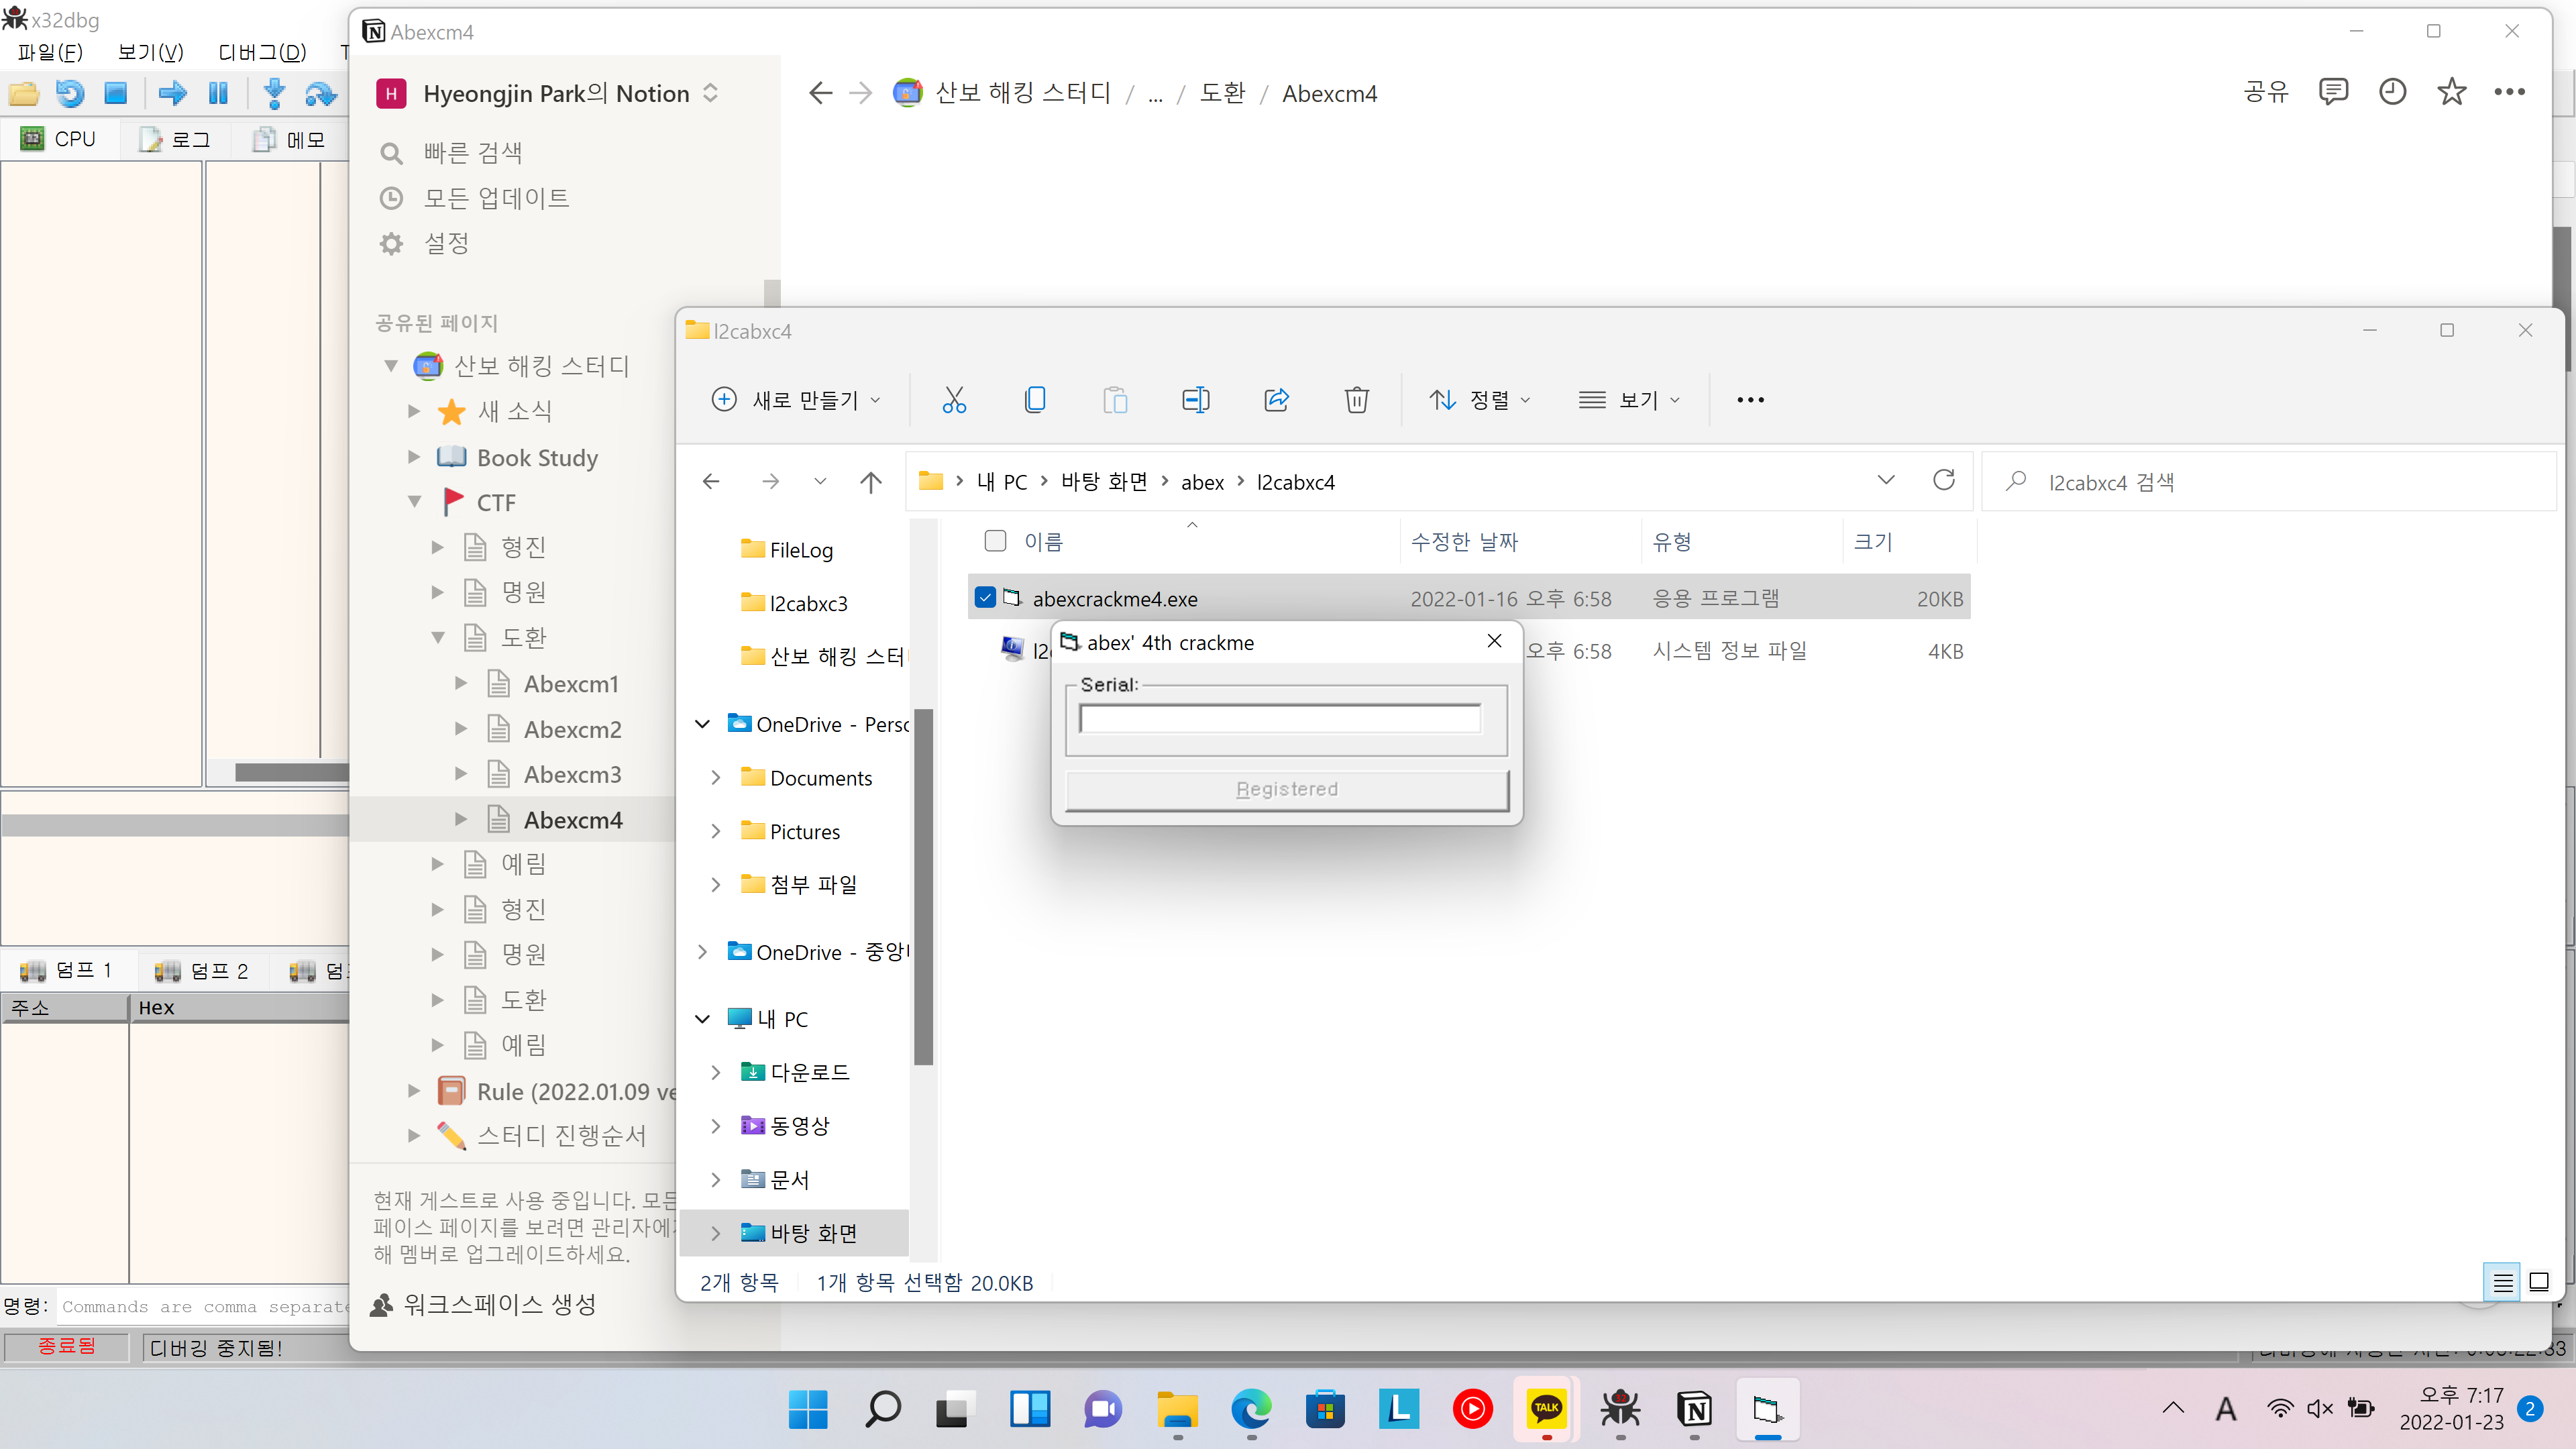Click 공유 share button in Notion

pos(2266,92)
